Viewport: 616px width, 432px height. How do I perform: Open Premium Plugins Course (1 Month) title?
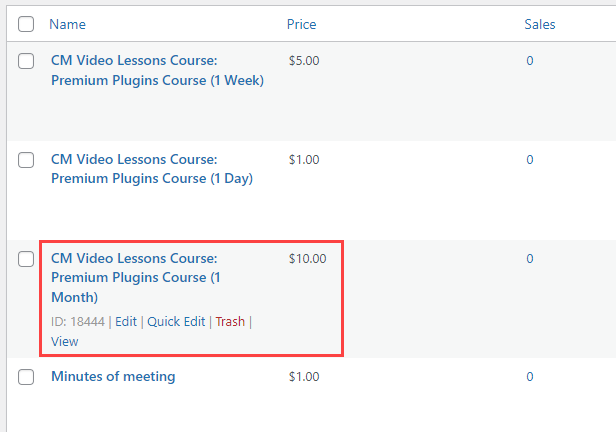136,278
